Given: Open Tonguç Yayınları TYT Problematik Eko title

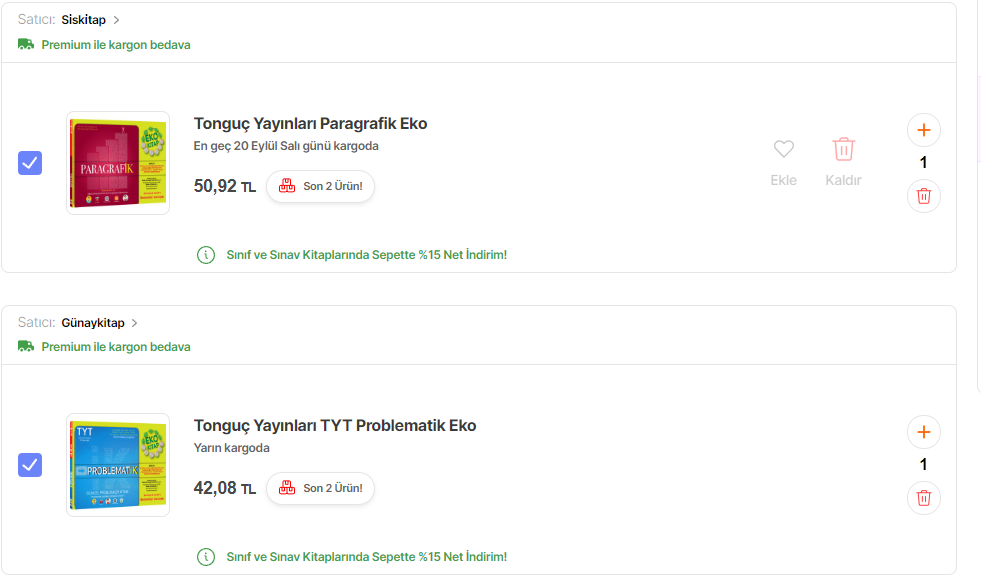Looking at the screenshot, I should click(x=335, y=426).
